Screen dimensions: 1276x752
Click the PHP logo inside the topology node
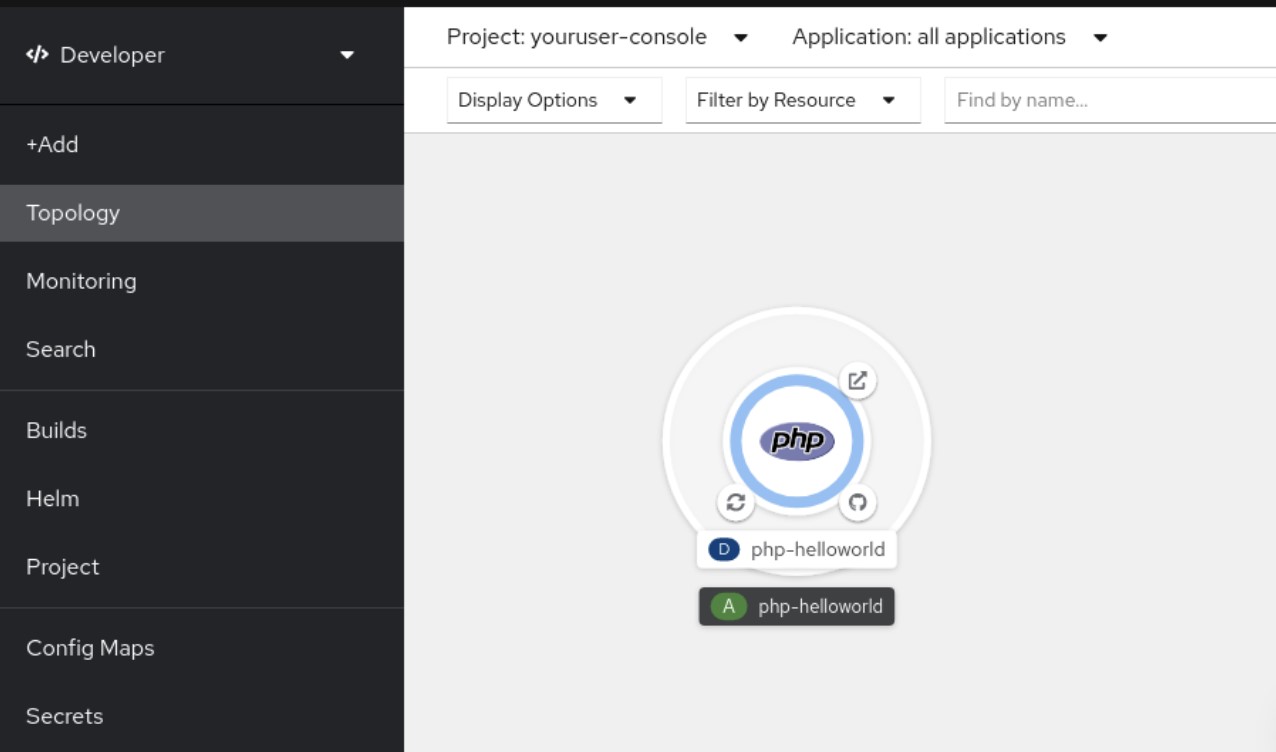pyautogui.click(x=796, y=440)
